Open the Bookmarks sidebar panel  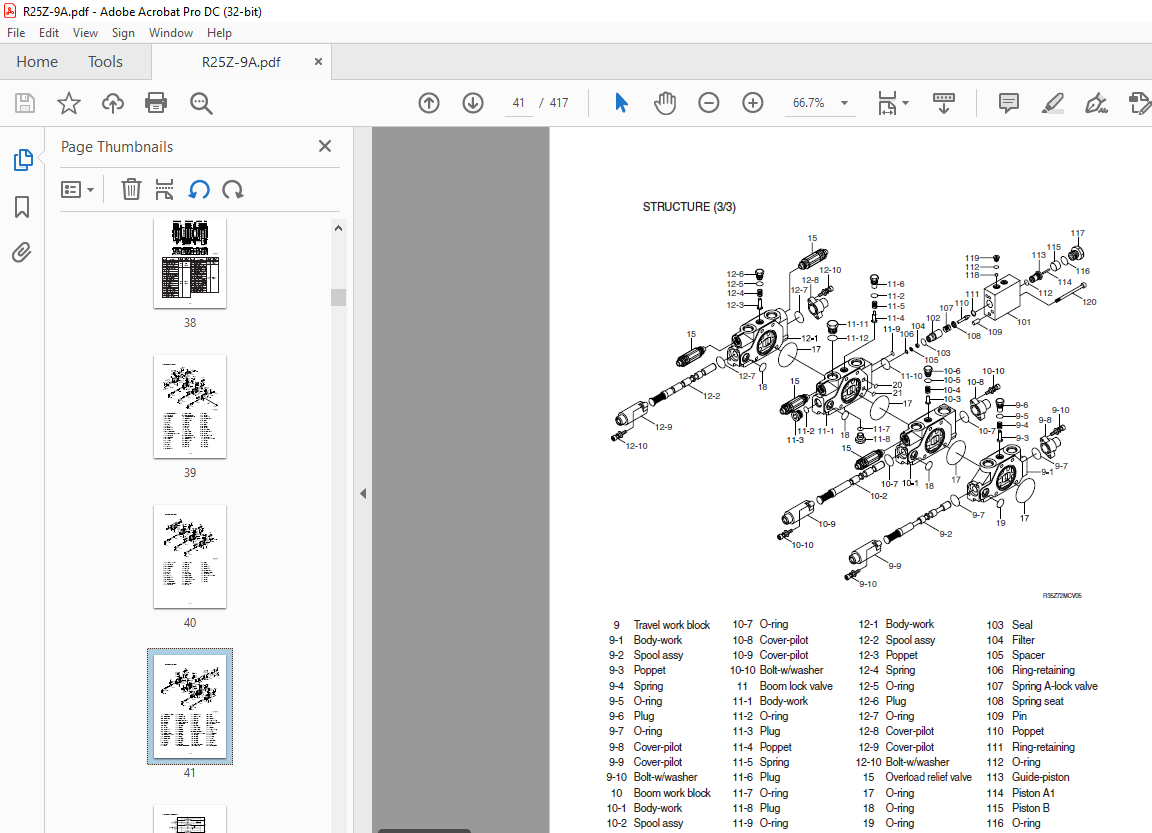click(22, 206)
